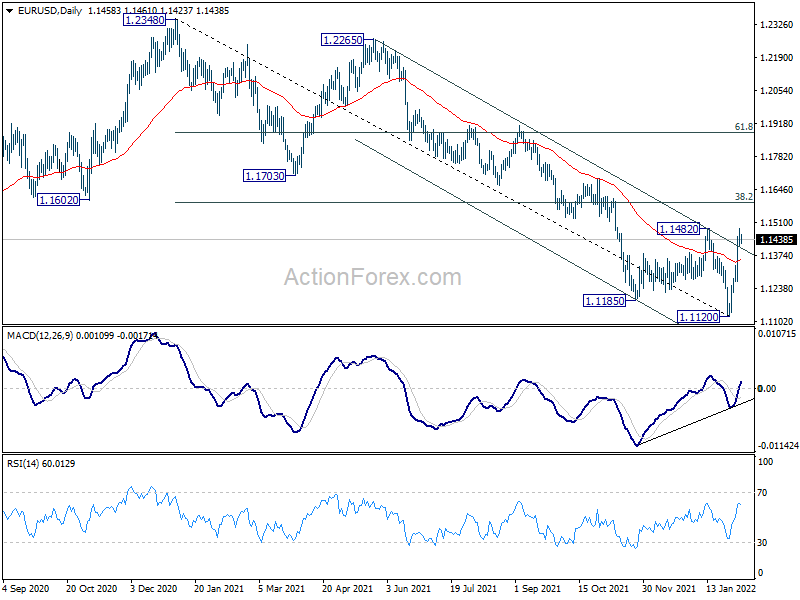This screenshot has width=800, height=600.
Task: Click the RSI 70 level axis label
Action: (x=762, y=493)
